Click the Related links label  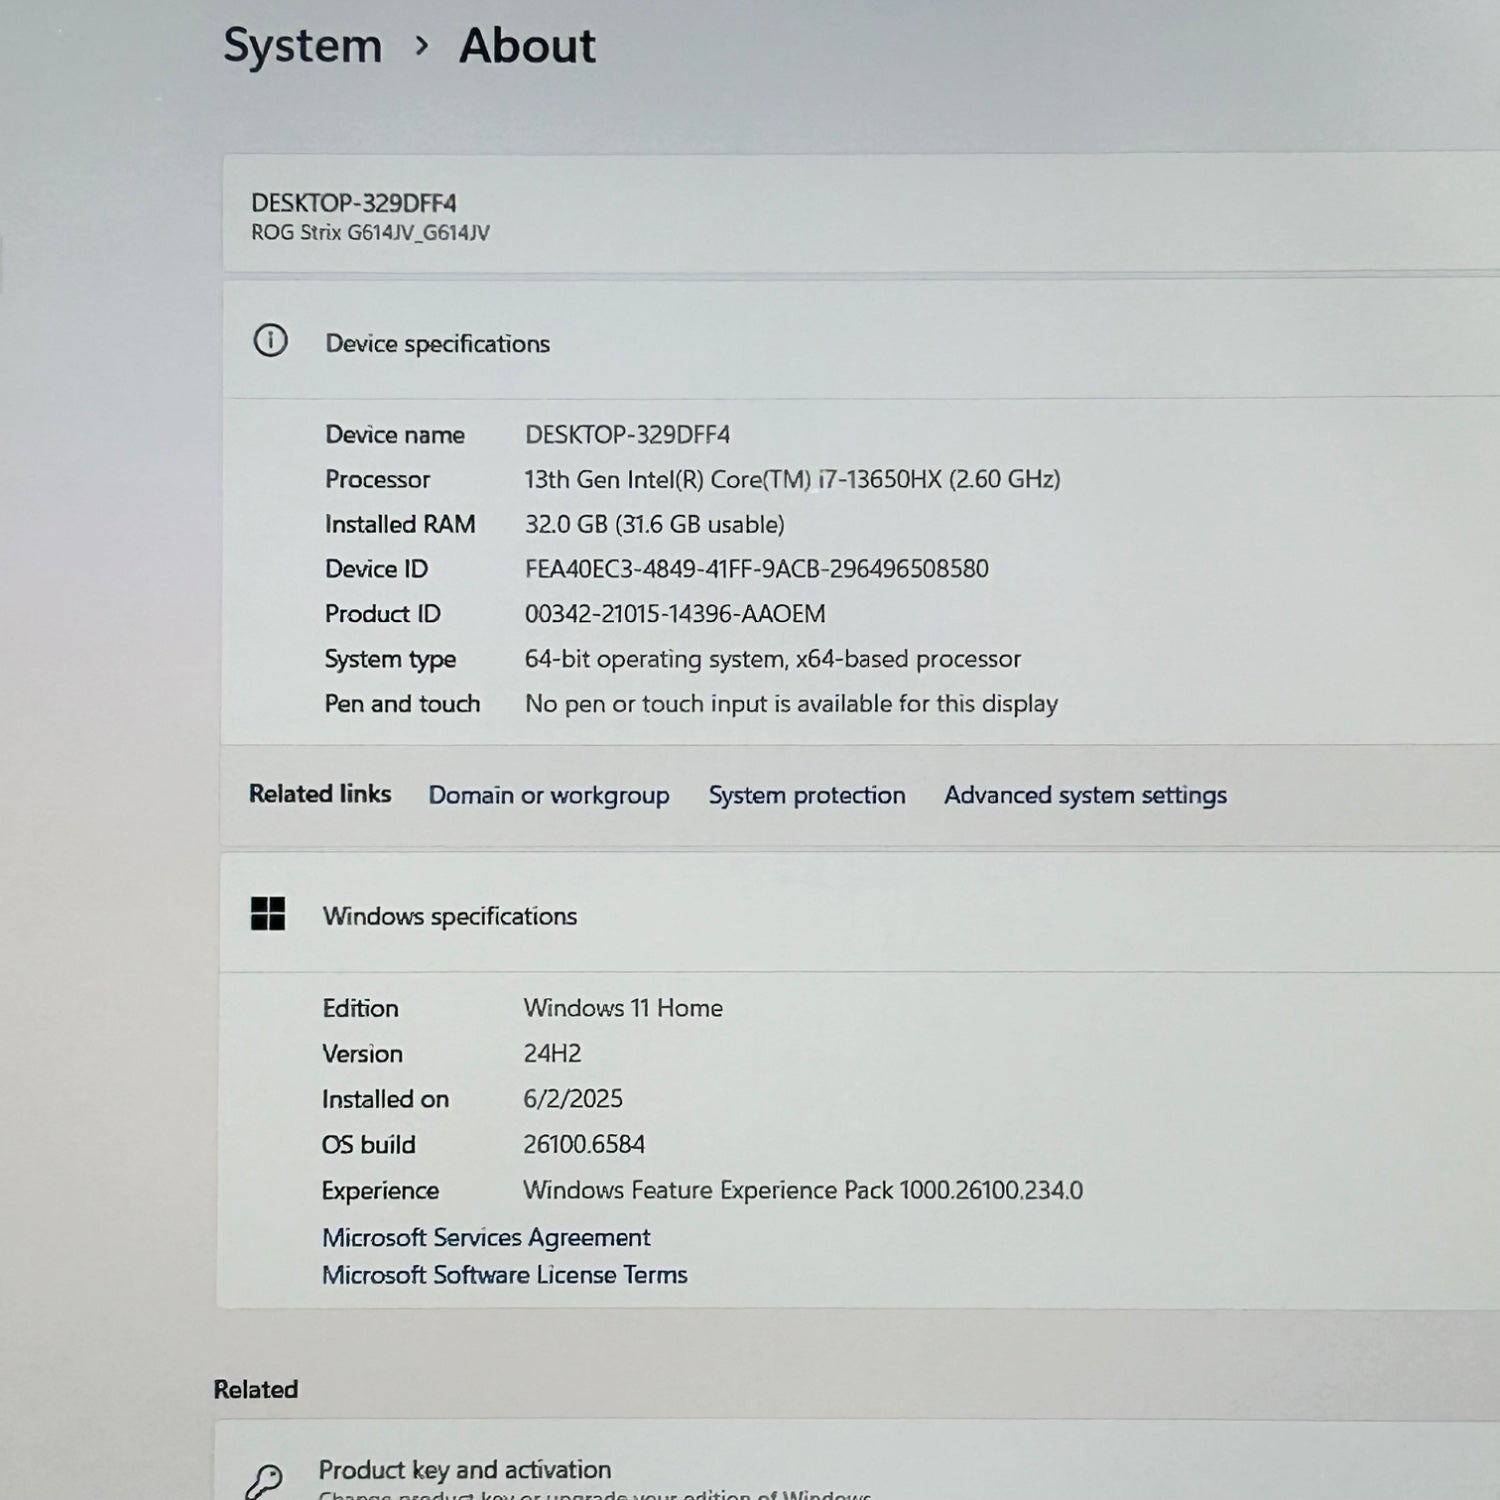(x=320, y=794)
